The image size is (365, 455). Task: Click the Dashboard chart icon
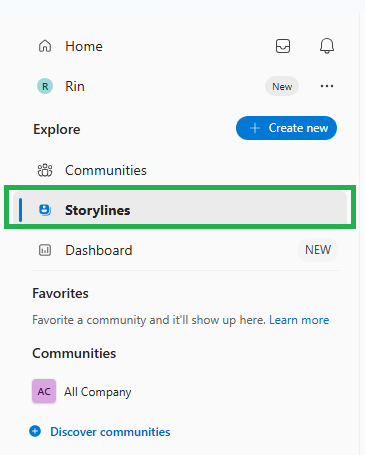coord(45,250)
